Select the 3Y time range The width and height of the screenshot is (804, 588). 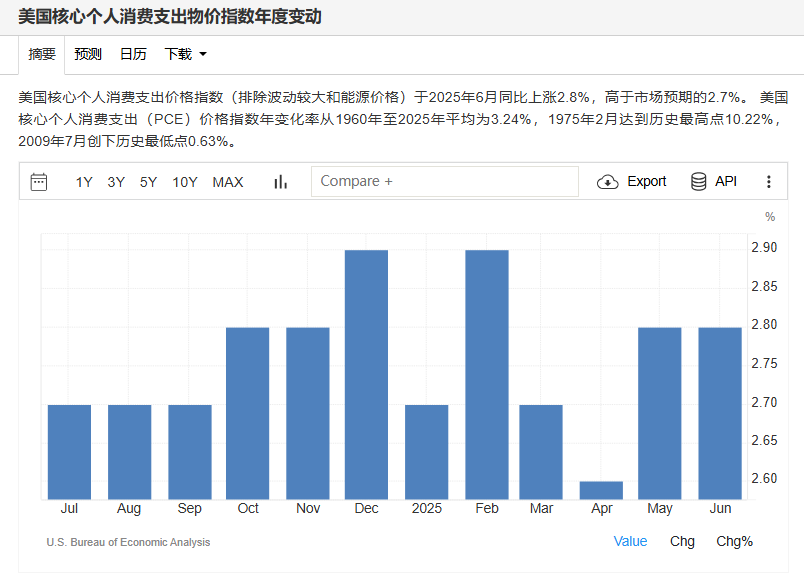click(116, 182)
